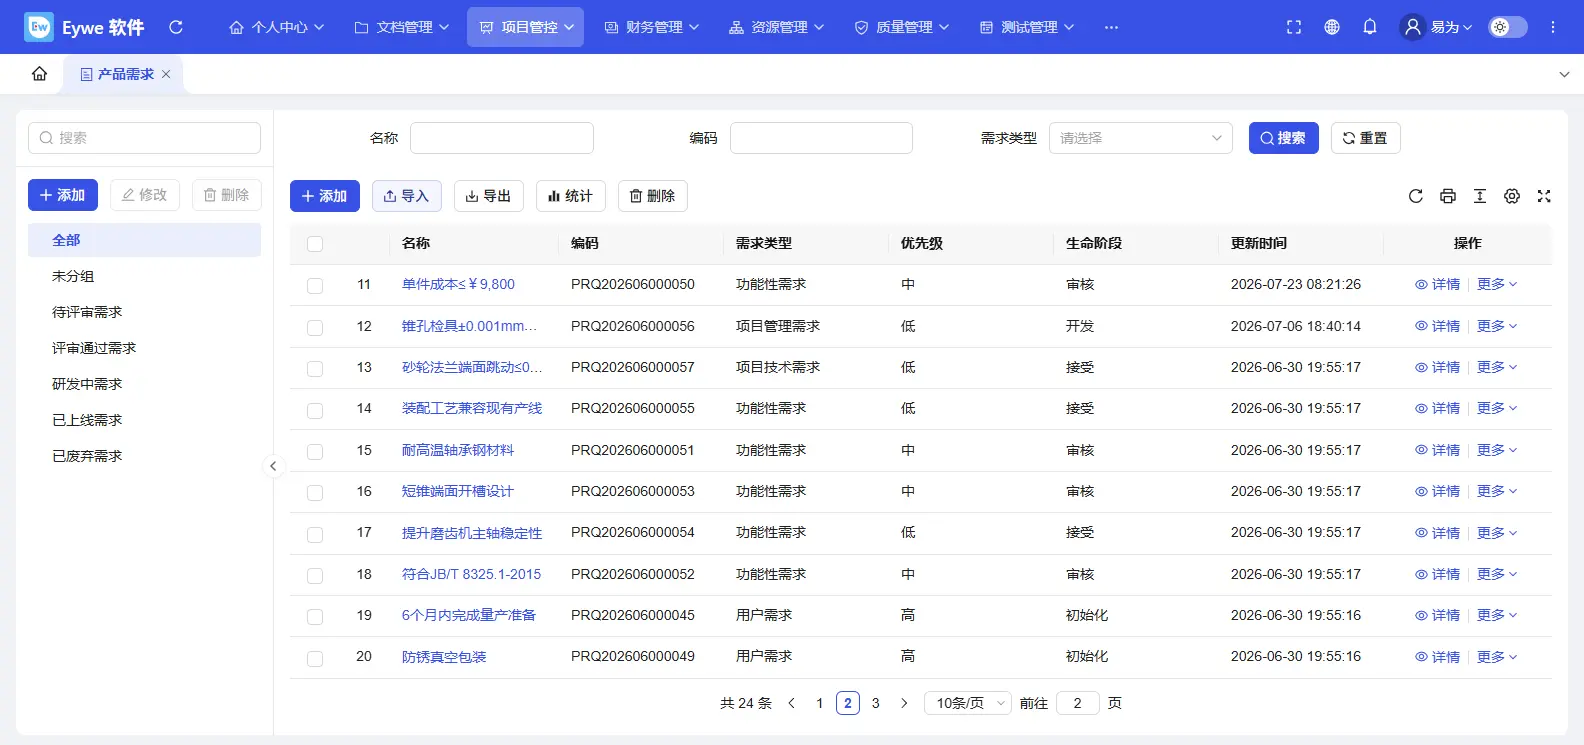Expand 更多 for row 11

[1497, 285]
